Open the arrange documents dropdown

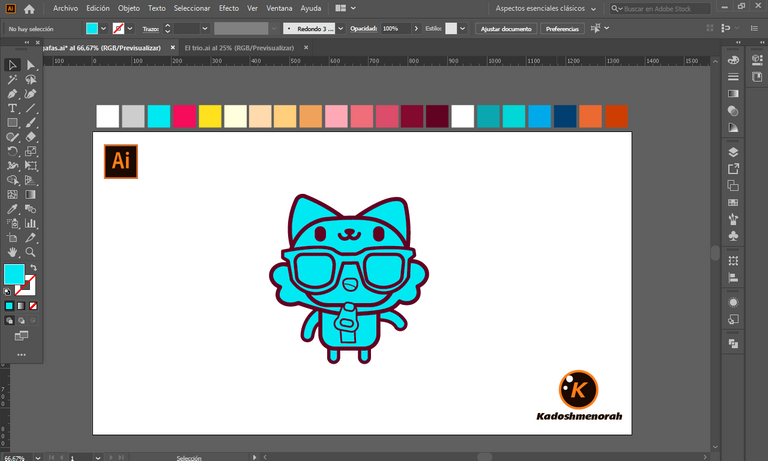[x=345, y=8]
